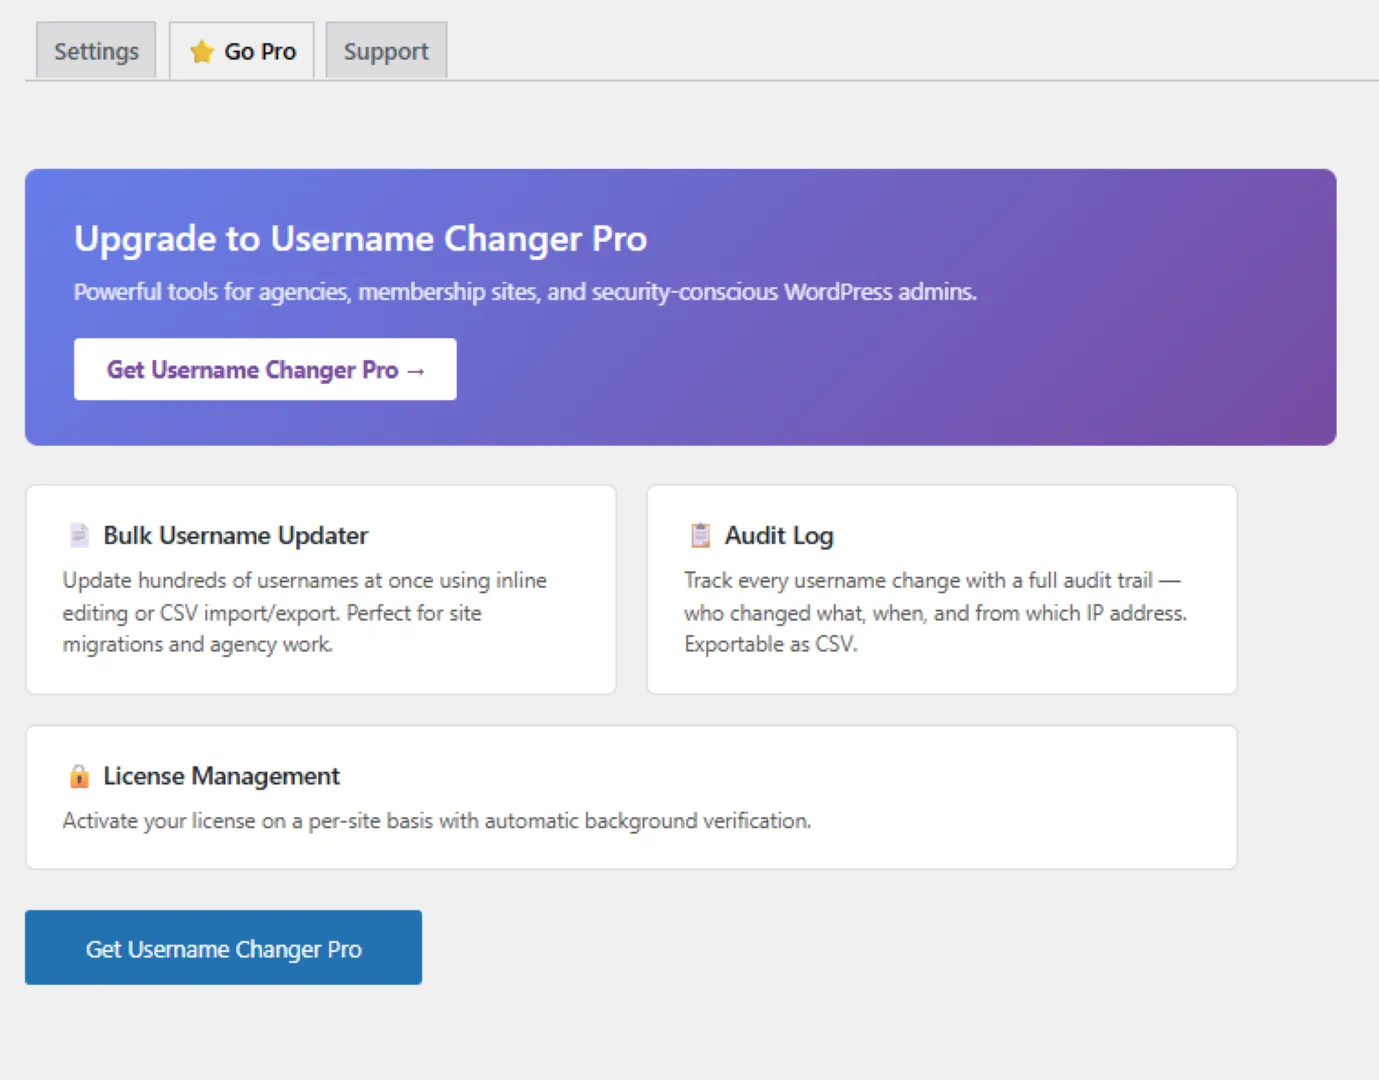The width and height of the screenshot is (1379, 1080).
Task: Click the Upgrade to Username Changer Pro title
Action: (361, 239)
